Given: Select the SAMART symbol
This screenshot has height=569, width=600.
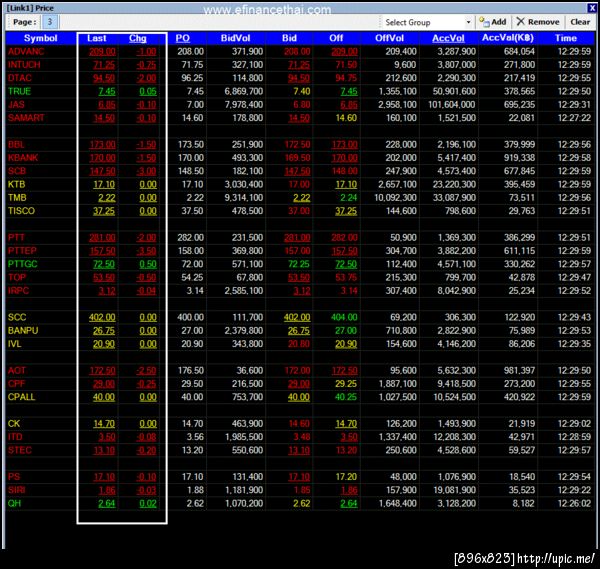Looking at the screenshot, I should (x=26, y=118).
